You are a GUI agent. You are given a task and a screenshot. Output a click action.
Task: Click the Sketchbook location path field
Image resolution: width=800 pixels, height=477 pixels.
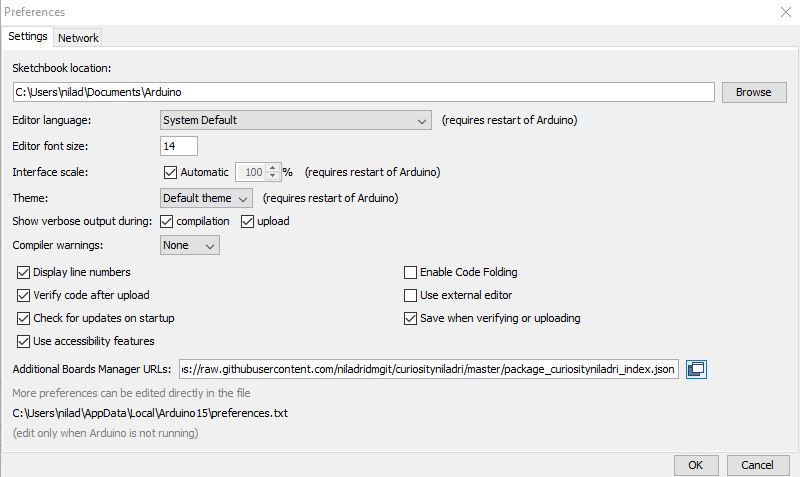click(x=364, y=92)
